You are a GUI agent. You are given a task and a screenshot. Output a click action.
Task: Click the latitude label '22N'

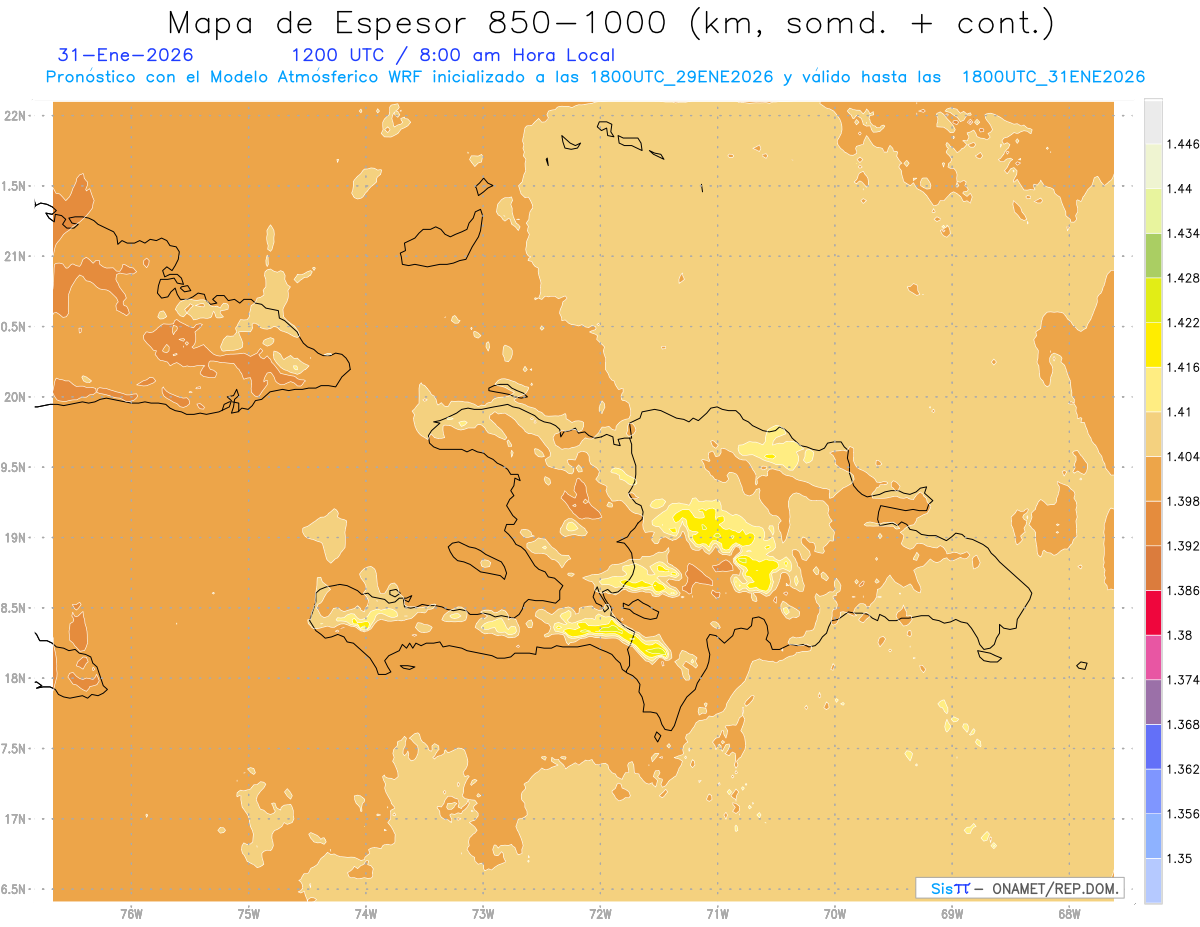pyautogui.click(x=16, y=115)
